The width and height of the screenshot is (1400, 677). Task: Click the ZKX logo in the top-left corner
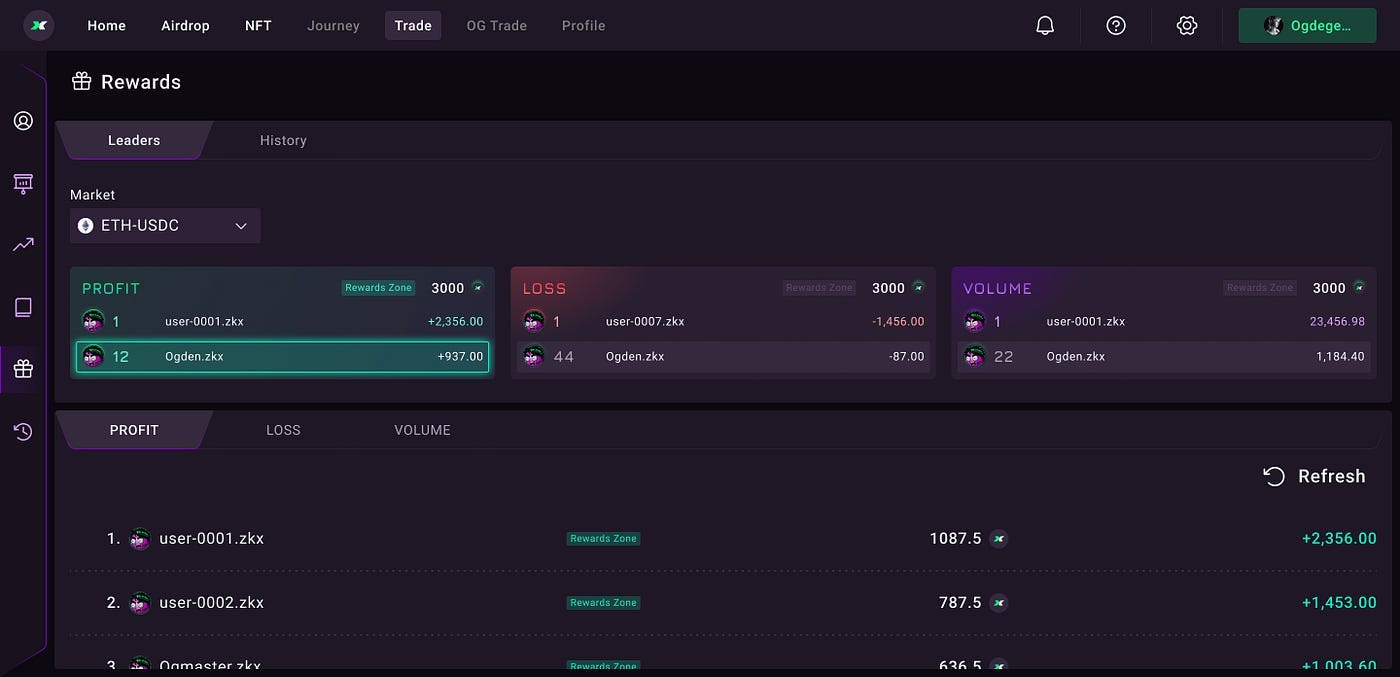(x=38, y=25)
